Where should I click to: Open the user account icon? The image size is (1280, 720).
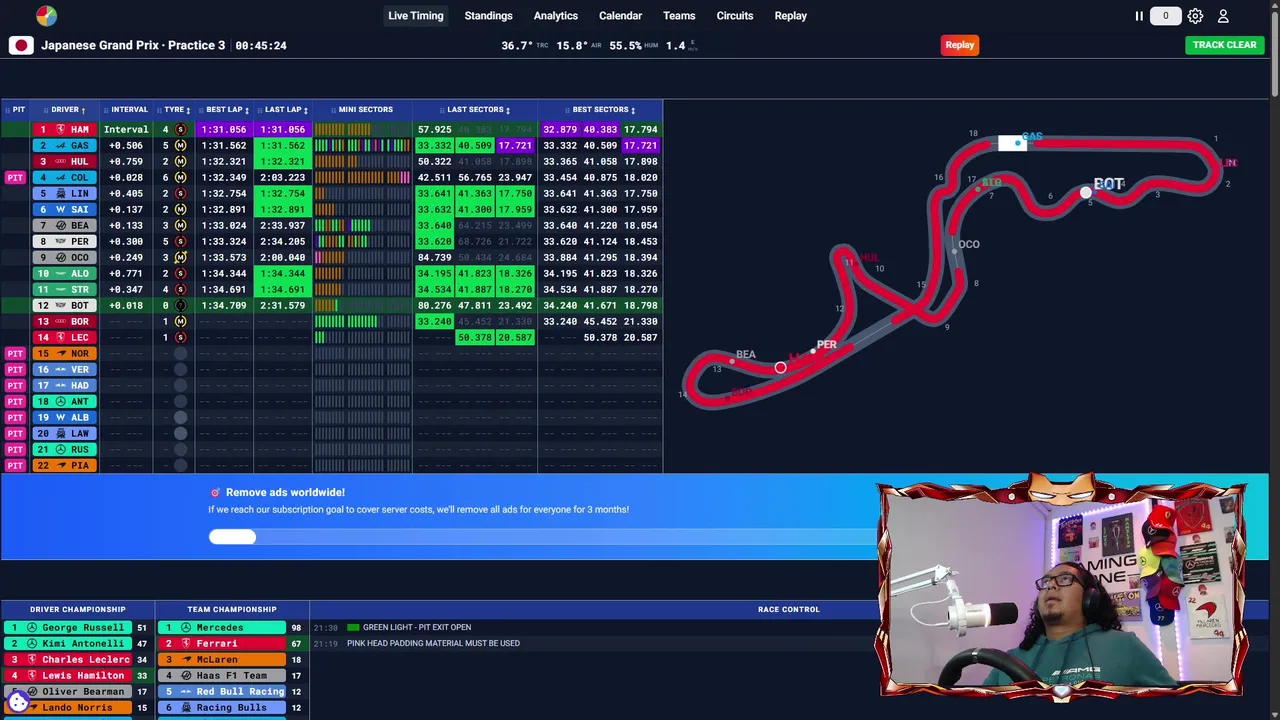click(x=1223, y=16)
